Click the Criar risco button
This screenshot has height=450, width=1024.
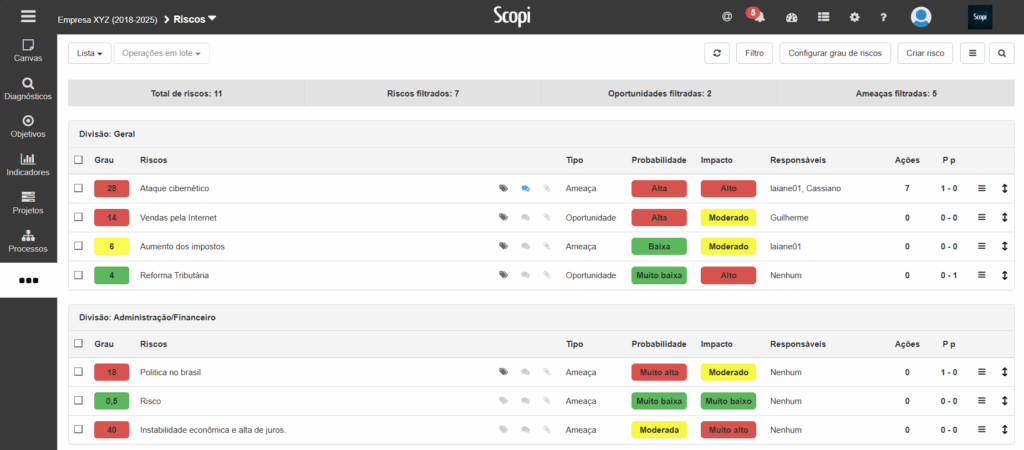(x=925, y=54)
